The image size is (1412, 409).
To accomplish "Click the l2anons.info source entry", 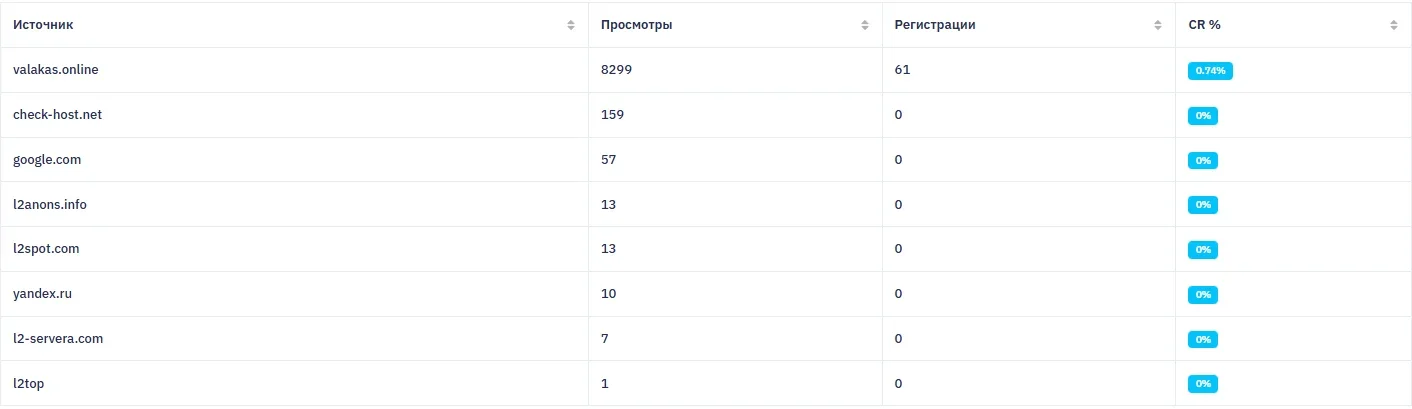I will [x=50, y=204].
